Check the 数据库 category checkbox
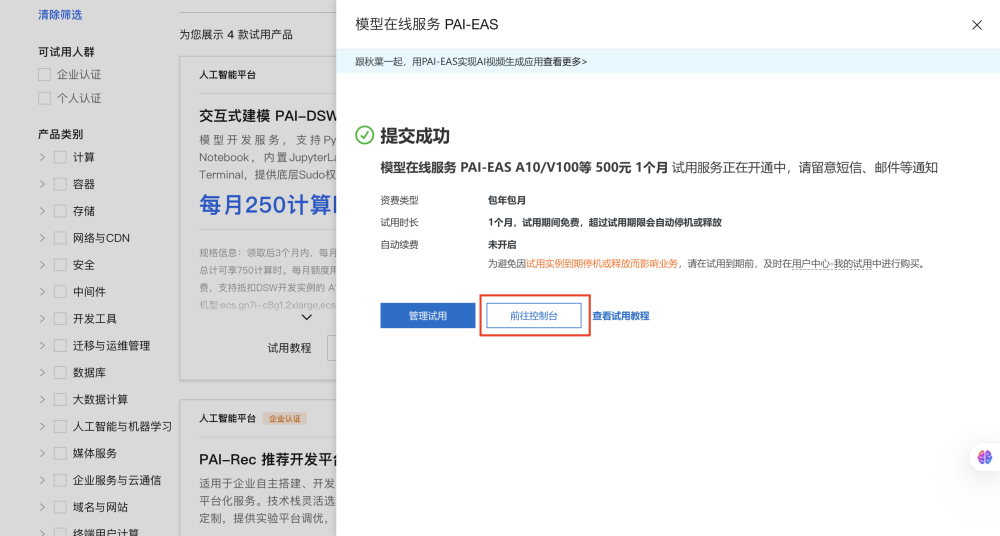 coord(61,372)
